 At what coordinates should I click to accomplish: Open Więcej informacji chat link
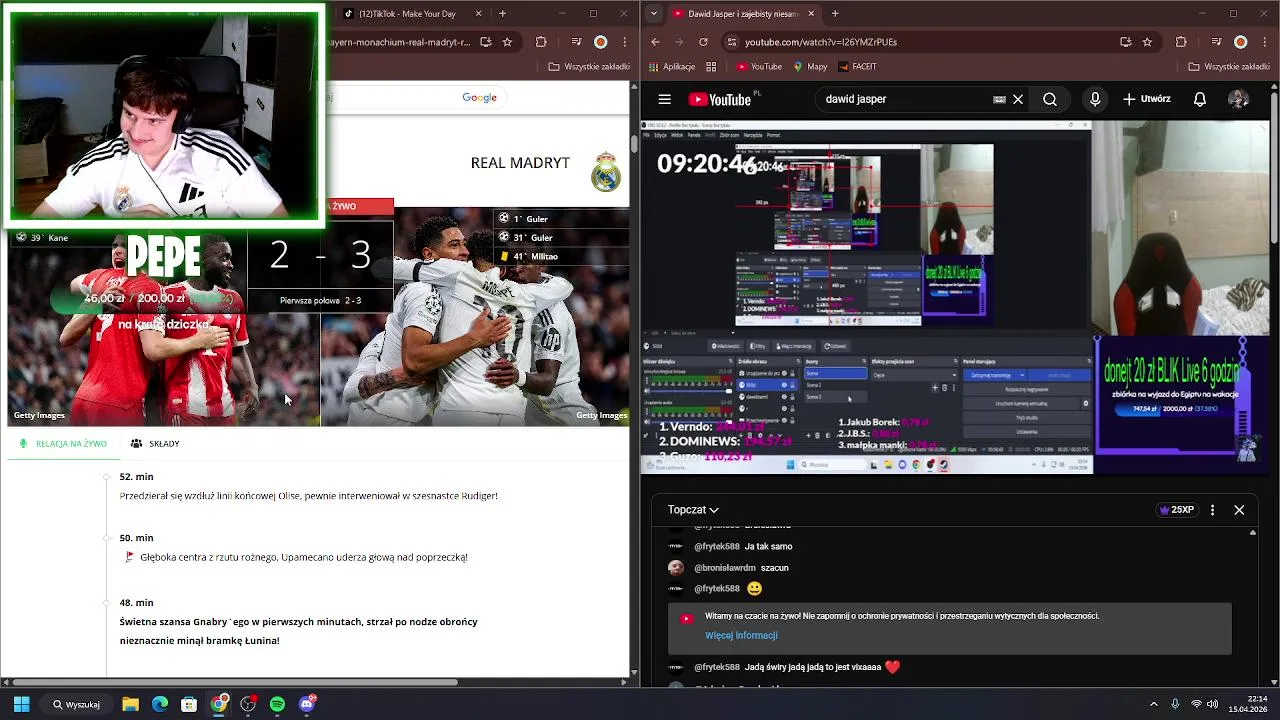(x=741, y=635)
